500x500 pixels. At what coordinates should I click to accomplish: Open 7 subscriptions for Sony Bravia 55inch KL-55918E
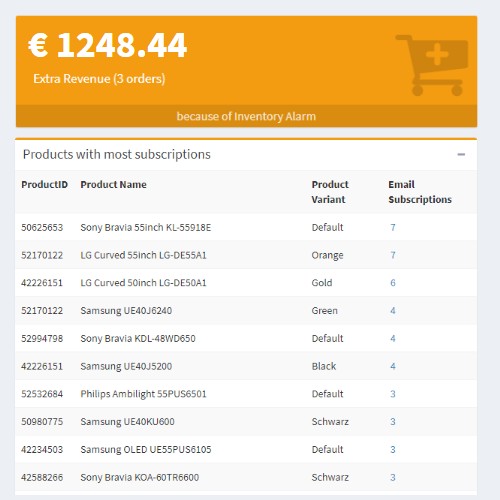click(x=393, y=227)
